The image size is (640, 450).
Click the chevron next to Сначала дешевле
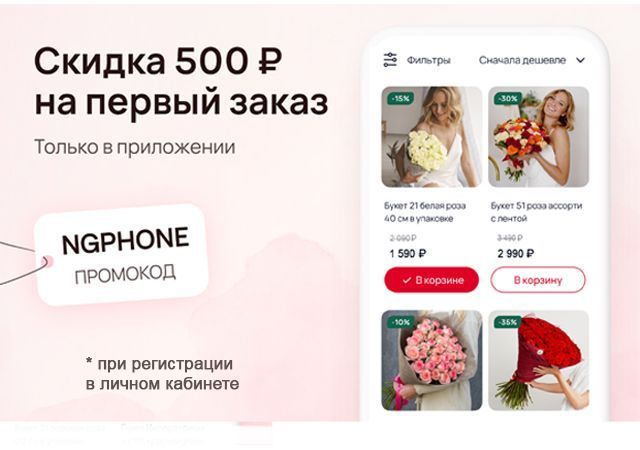(x=580, y=60)
